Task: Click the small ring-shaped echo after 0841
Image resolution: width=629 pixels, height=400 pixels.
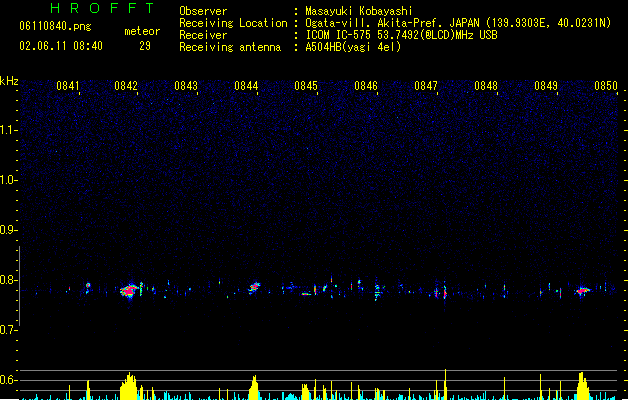Action: click(x=88, y=286)
